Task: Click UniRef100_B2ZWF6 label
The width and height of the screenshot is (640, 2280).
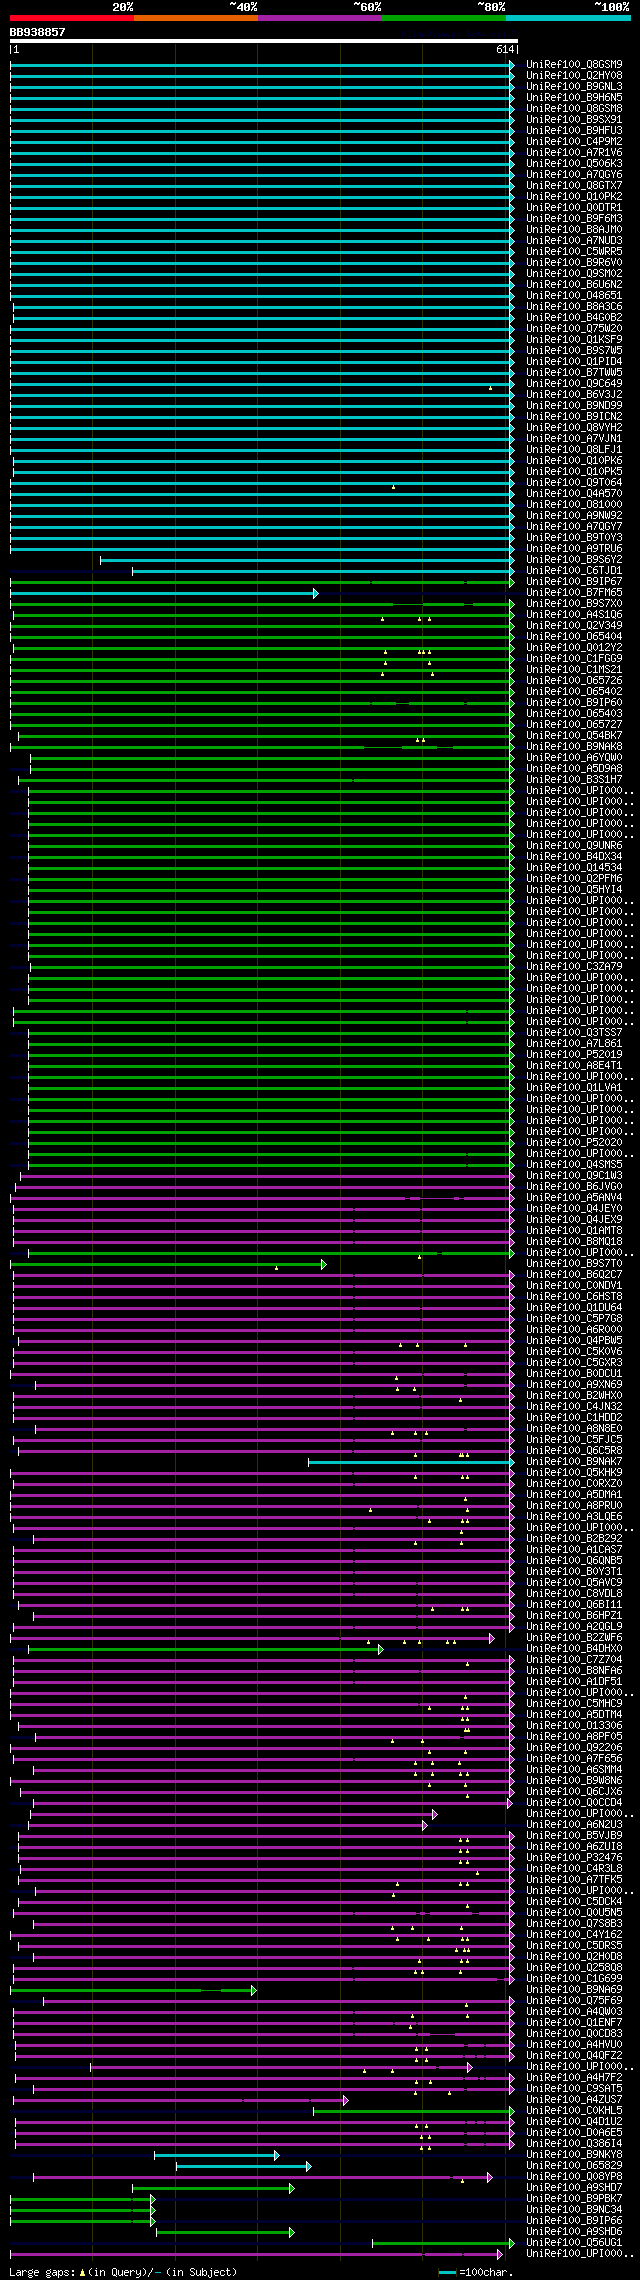Action: click(574, 1638)
